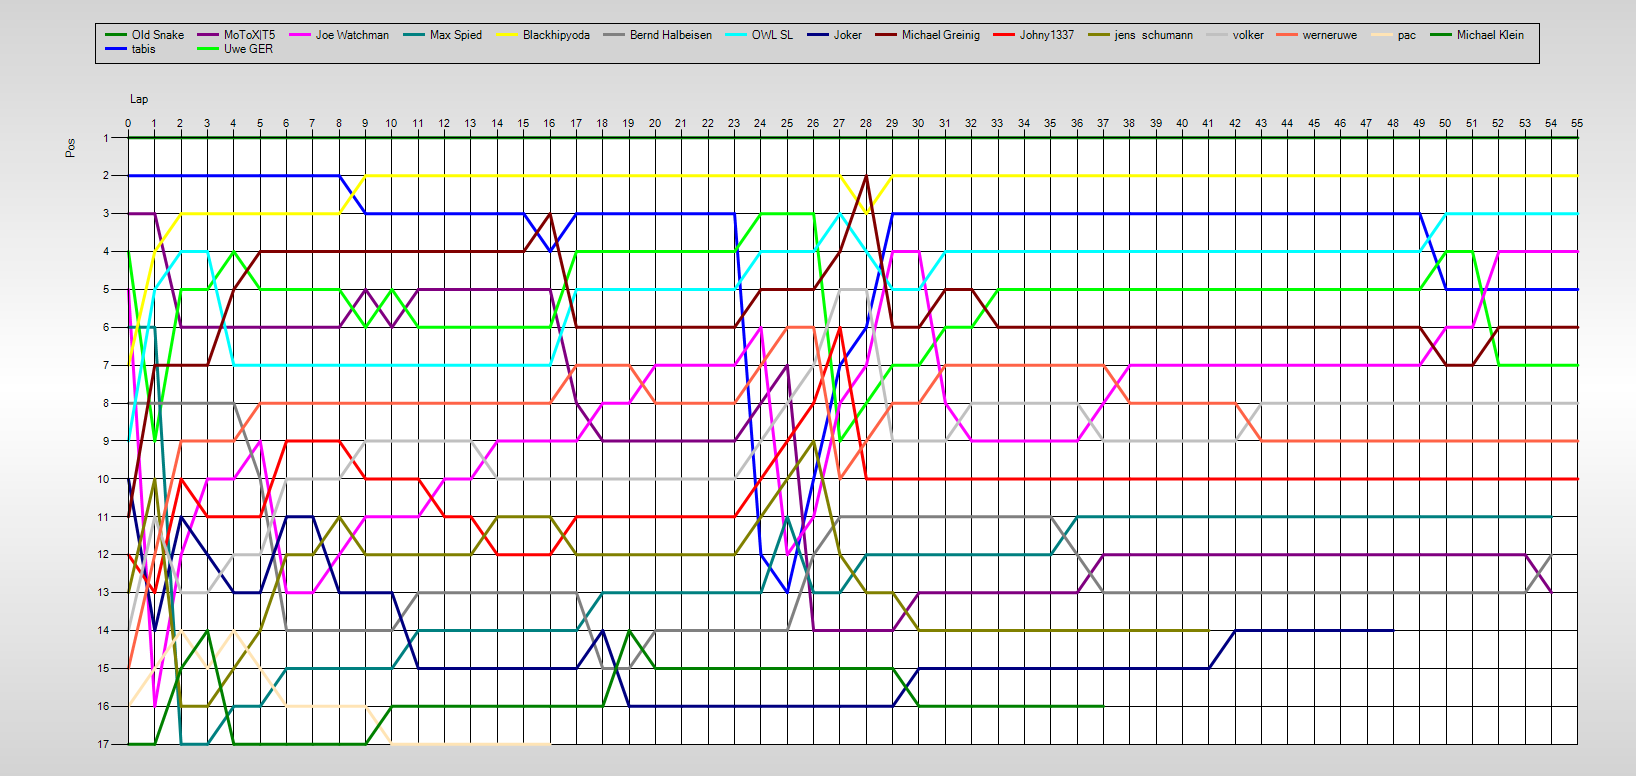This screenshot has height=776, width=1636.
Task: Click the tabis legend label
Action: point(144,49)
